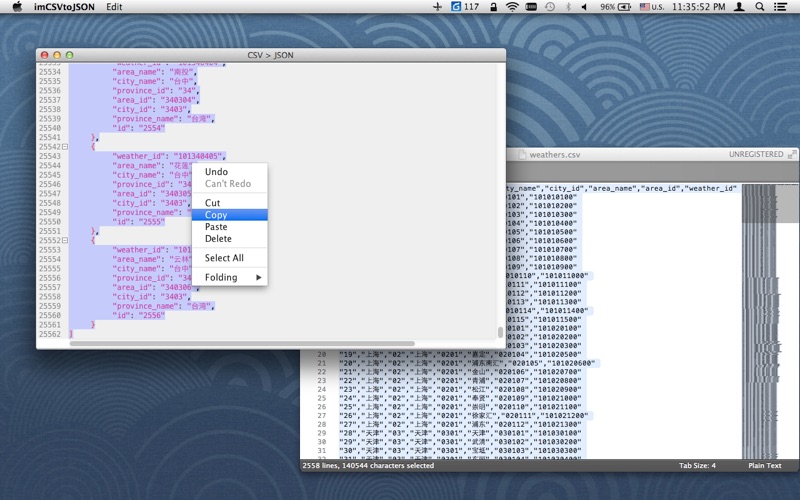Click the CSV row starting with "28"

coord(460,433)
